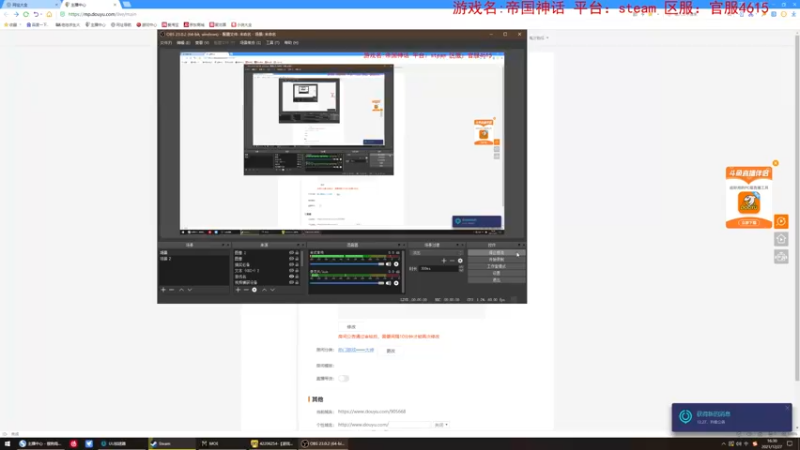Expand the favorites dropdown arrow in bookmarks bar

pyautogui.click(x=19, y=24)
